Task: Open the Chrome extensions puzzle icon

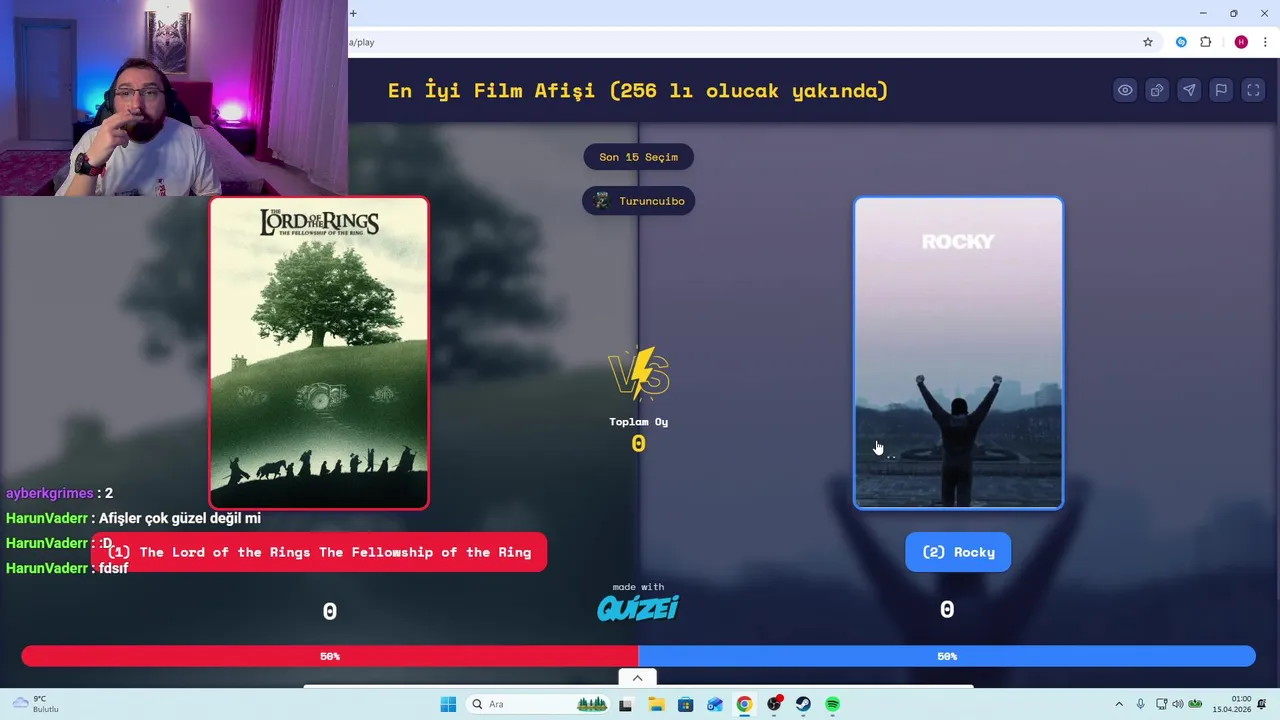Action: point(1205,42)
